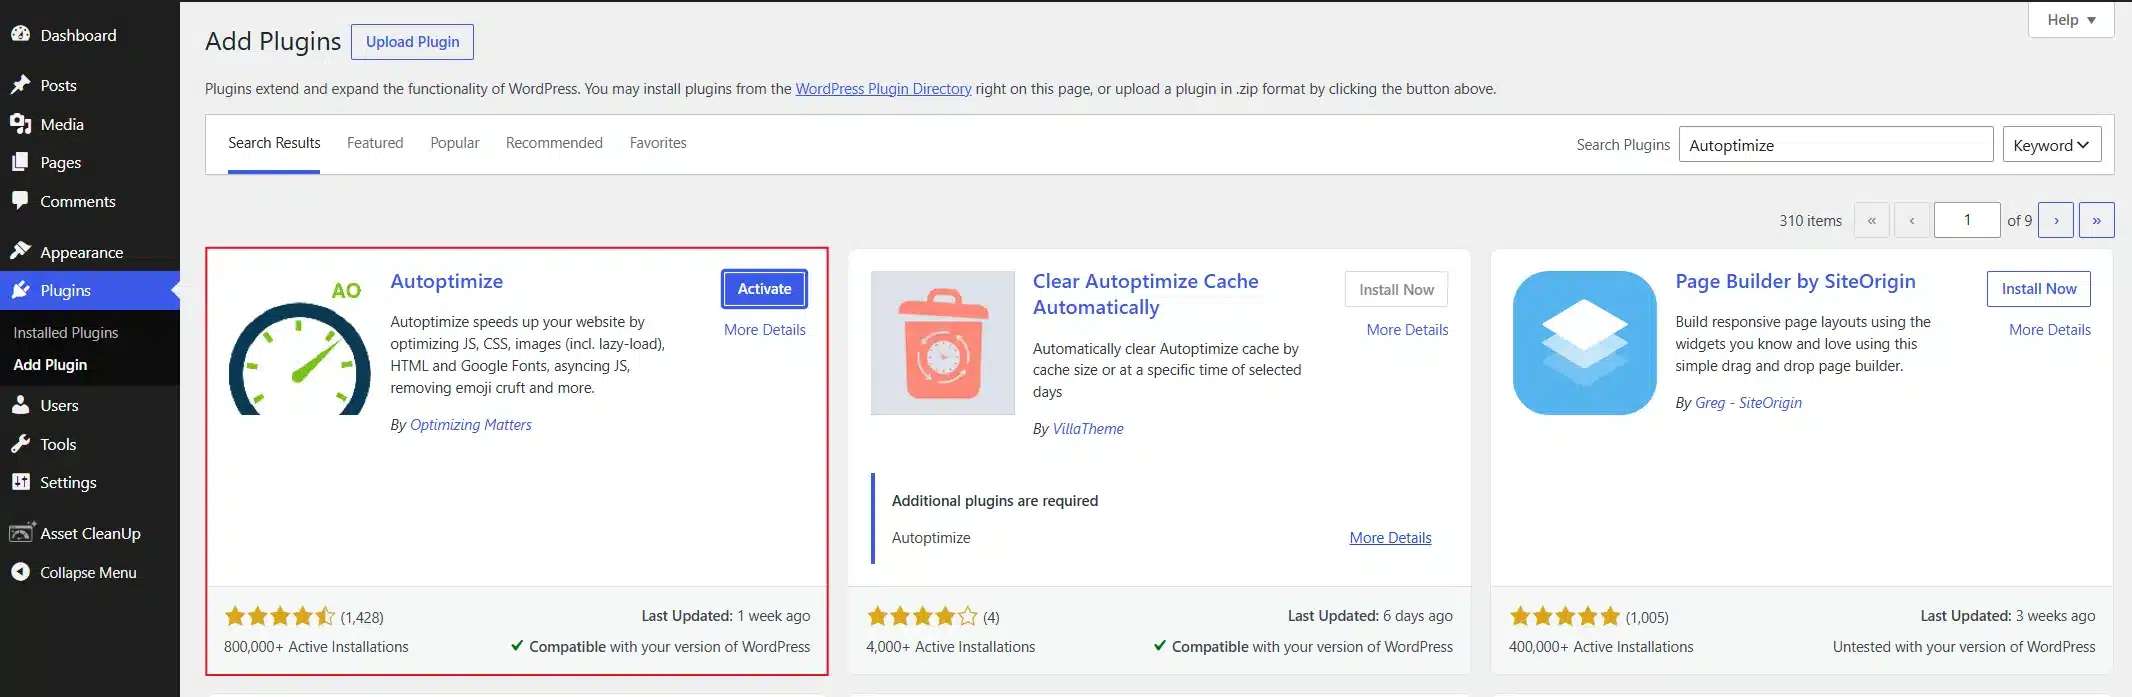This screenshot has height=697, width=2132.
Task: Switch to the Featured tab
Action: point(375,143)
